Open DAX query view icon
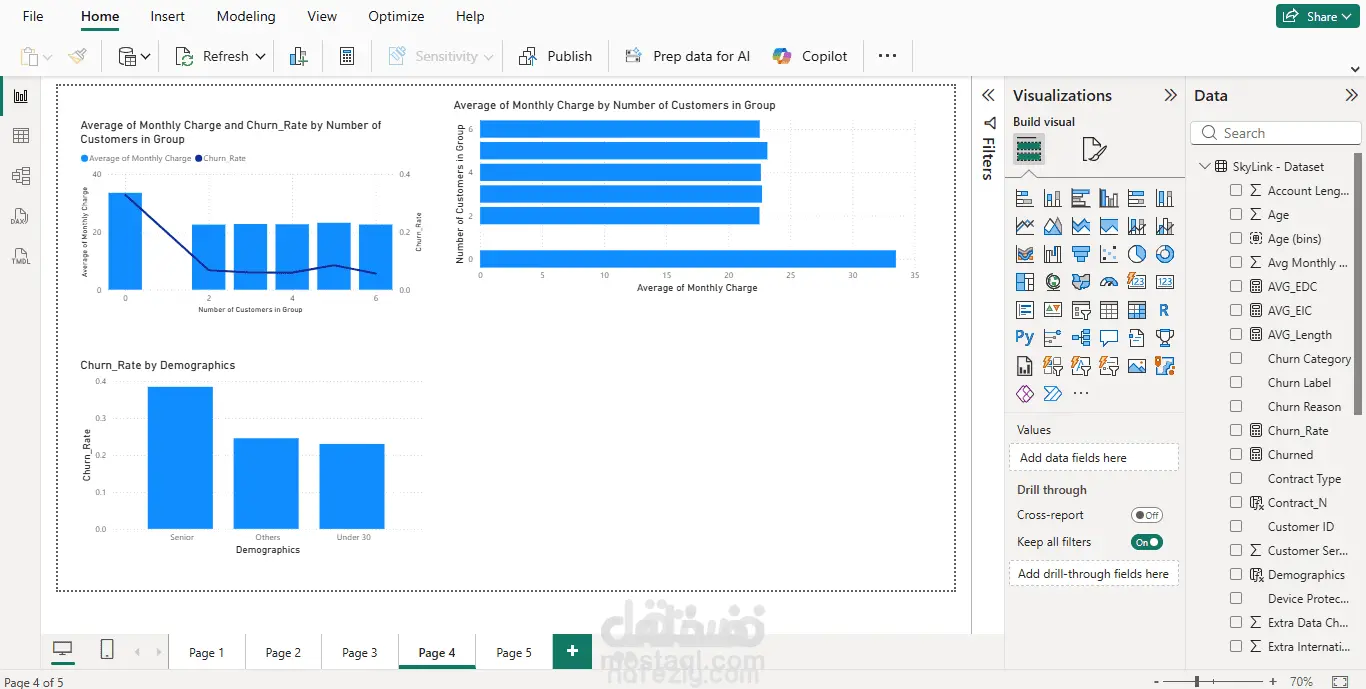Image resolution: width=1366 pixels, height=689 pixels. (x=20, y=216)
